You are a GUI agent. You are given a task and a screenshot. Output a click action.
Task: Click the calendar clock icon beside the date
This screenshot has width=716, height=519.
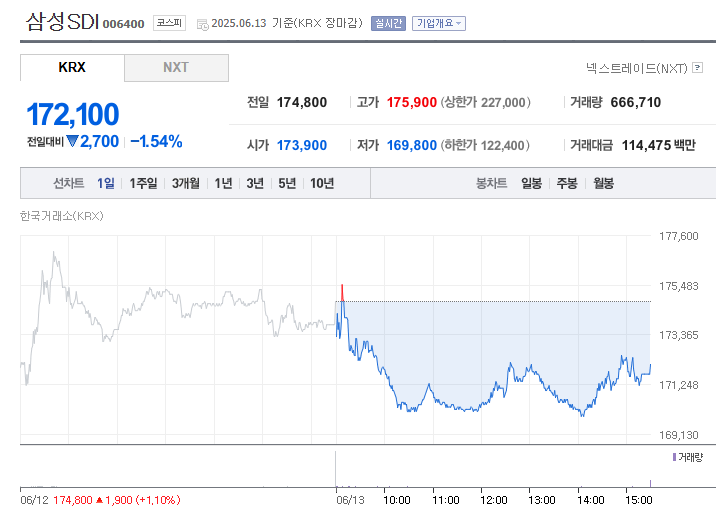[x=202, y=25]
